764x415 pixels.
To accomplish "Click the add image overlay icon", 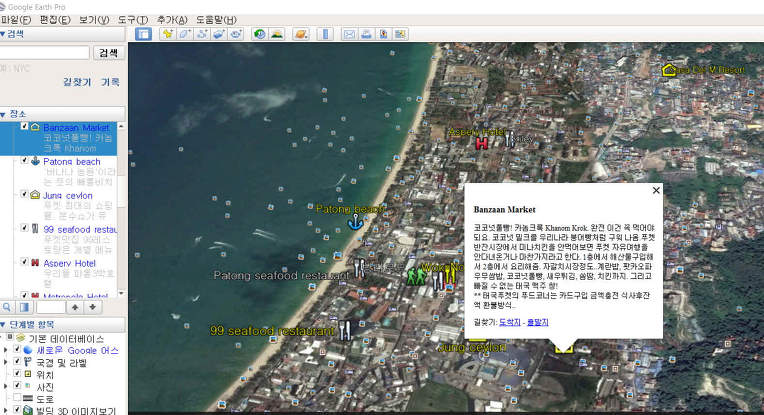I will [219, 34].
